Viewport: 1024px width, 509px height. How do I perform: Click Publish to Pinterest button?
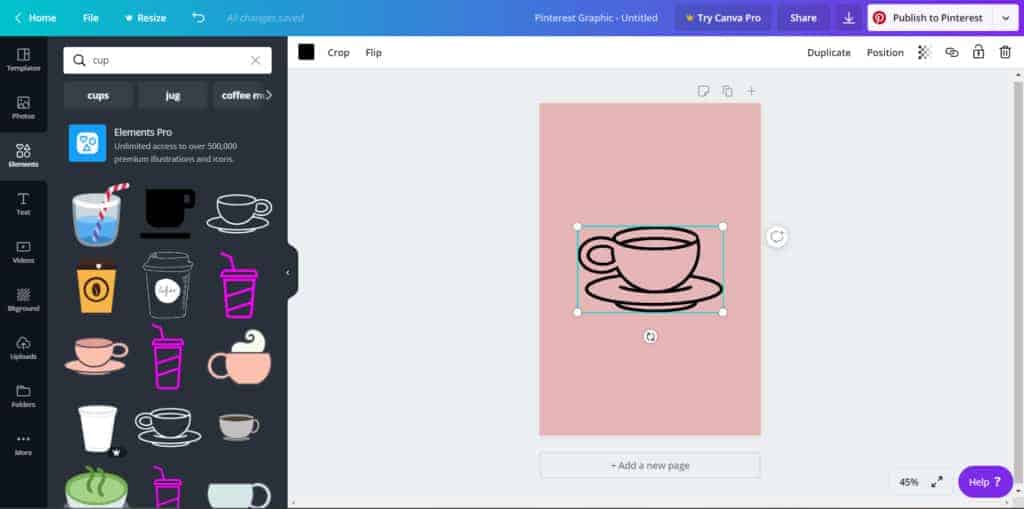[x=930, y=18]
